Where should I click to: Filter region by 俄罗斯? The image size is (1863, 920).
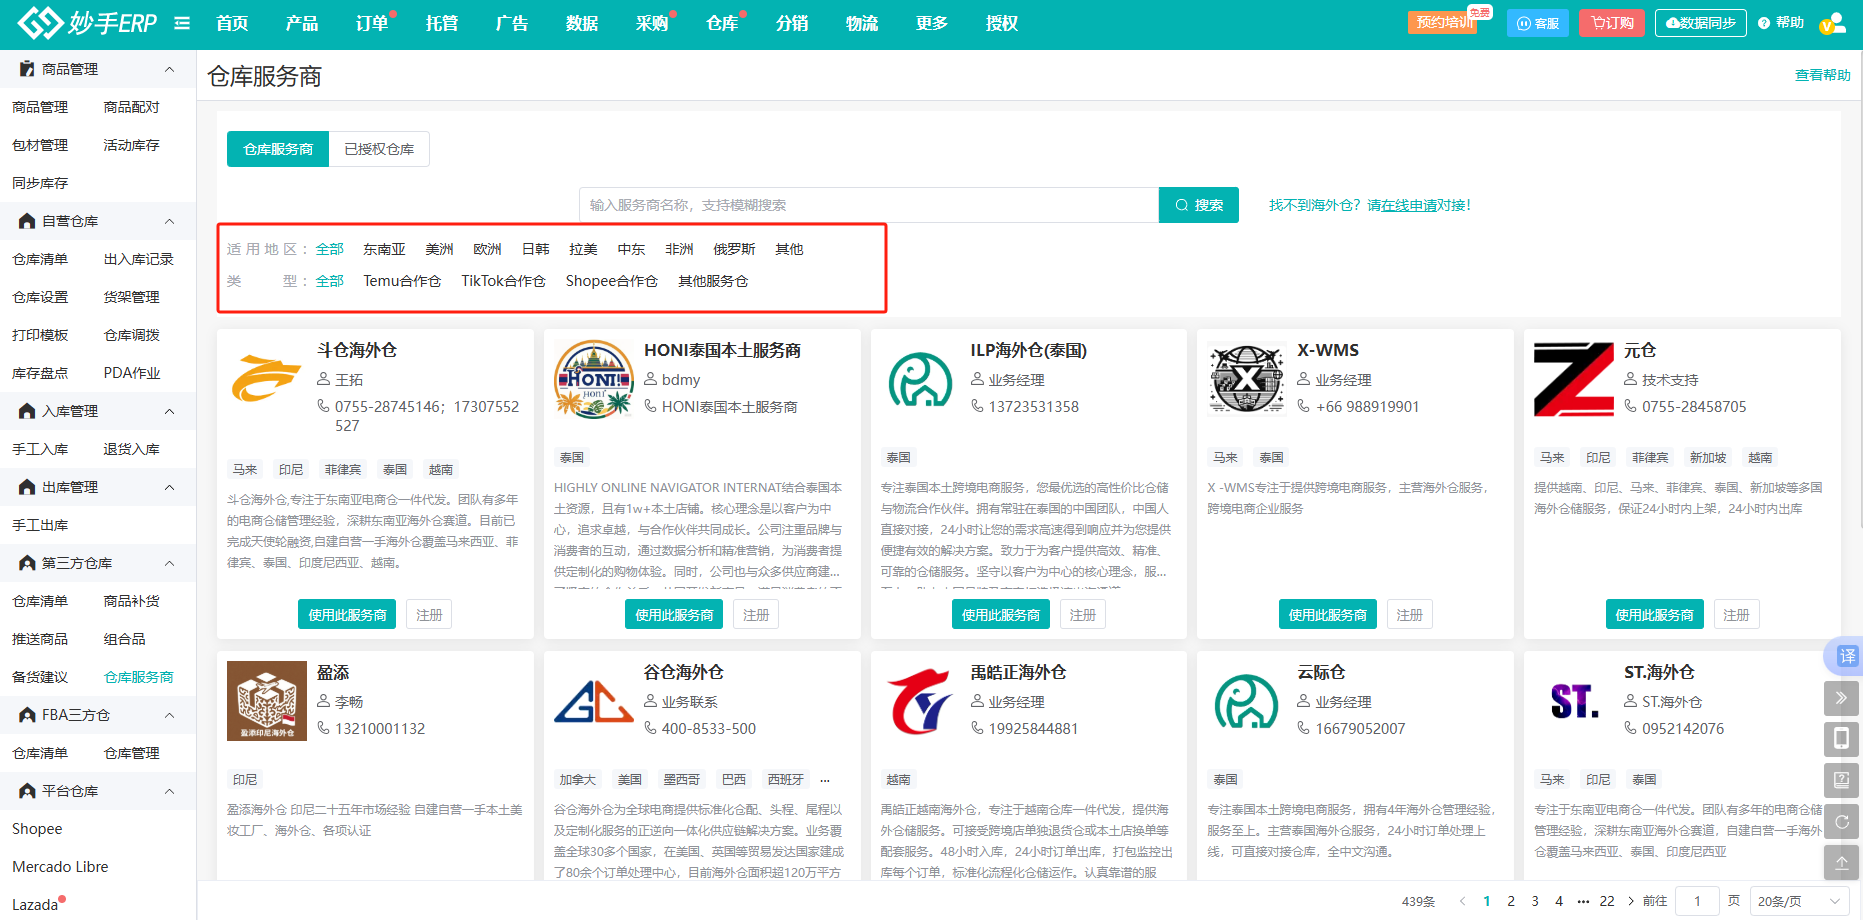pyautogui.click(x=734, y=249)
